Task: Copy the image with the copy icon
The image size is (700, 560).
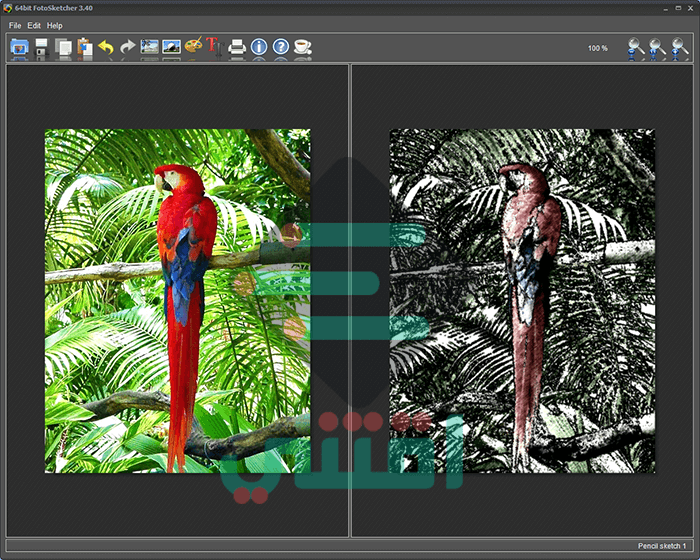Action: click(x=63, y=47)
